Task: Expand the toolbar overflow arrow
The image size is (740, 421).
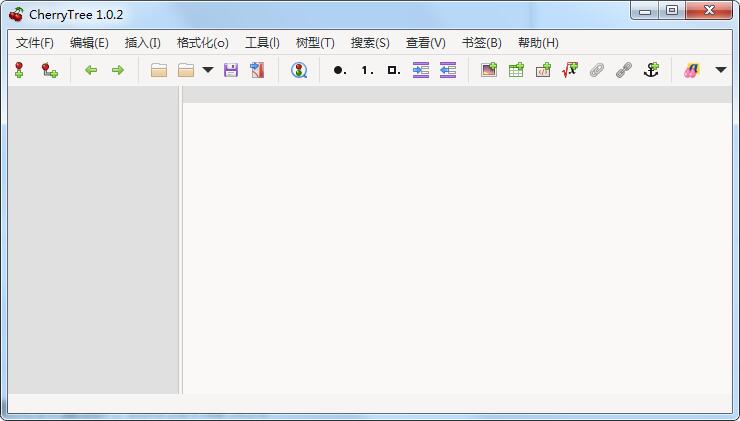Action: 720,70
